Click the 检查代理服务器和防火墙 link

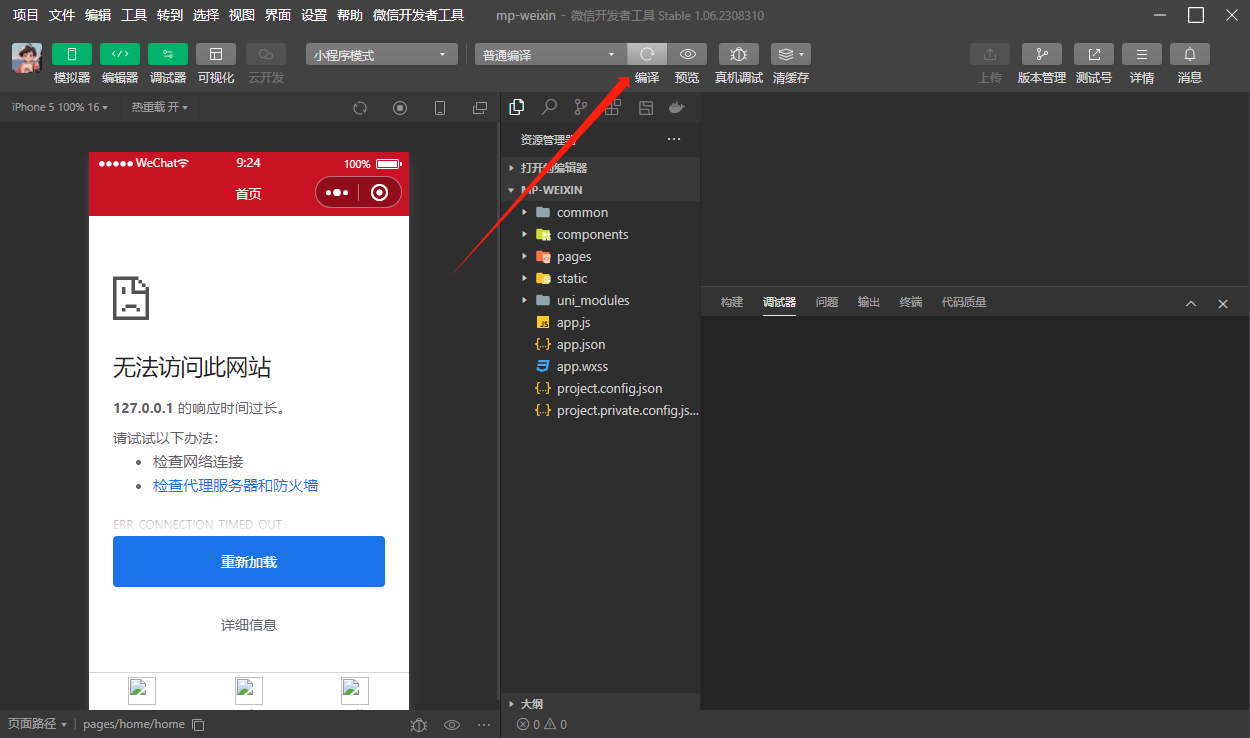235,486
